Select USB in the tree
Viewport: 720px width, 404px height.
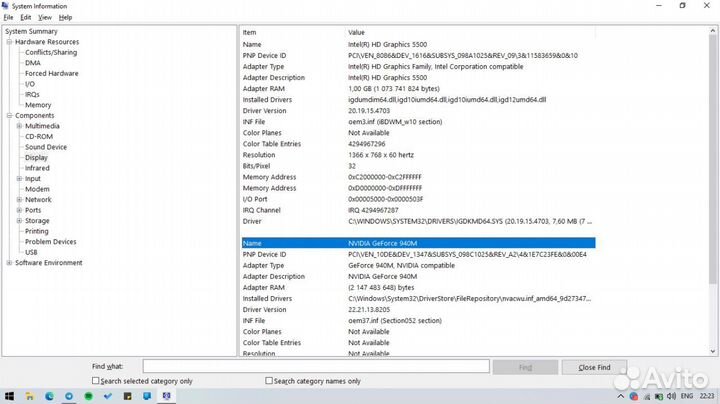31,252
